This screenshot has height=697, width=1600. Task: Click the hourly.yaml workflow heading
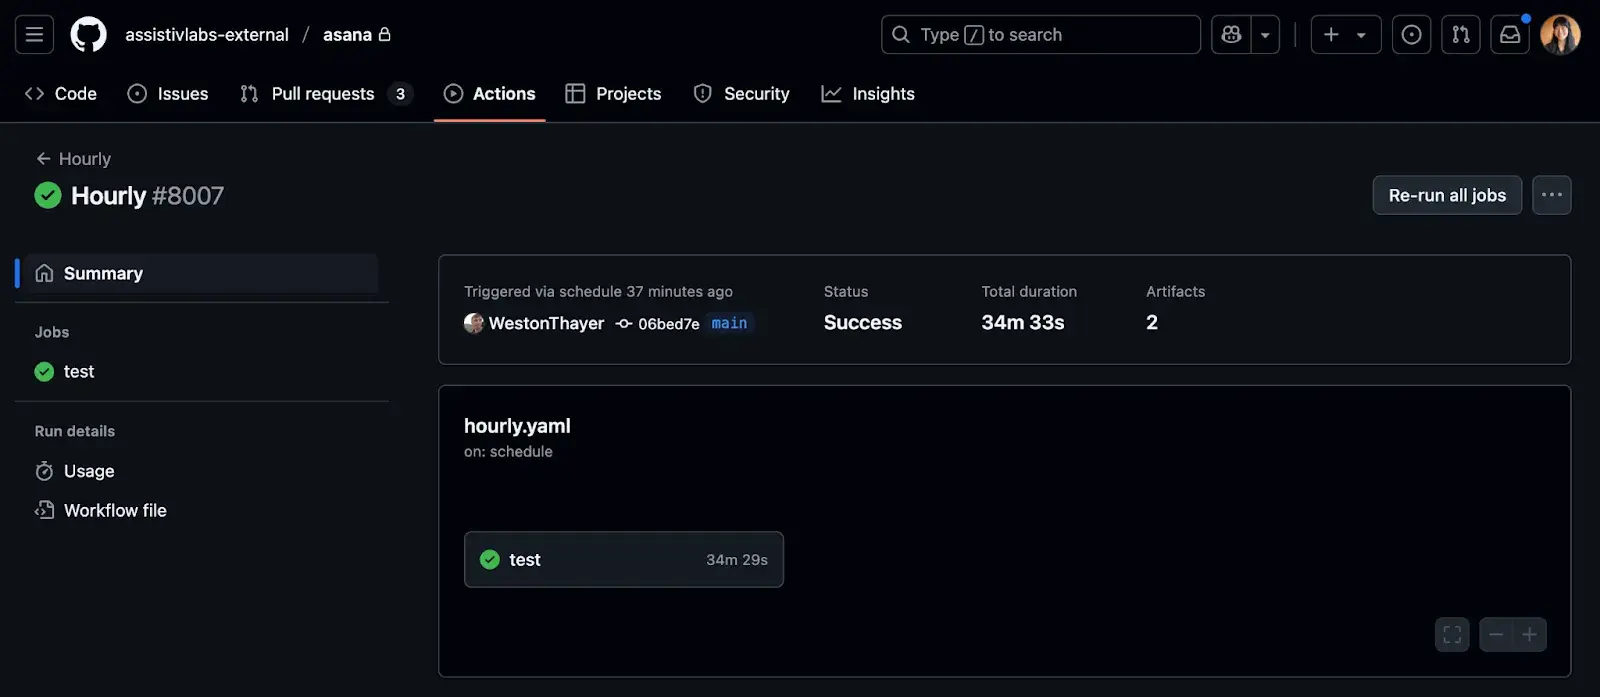point(517,426)
